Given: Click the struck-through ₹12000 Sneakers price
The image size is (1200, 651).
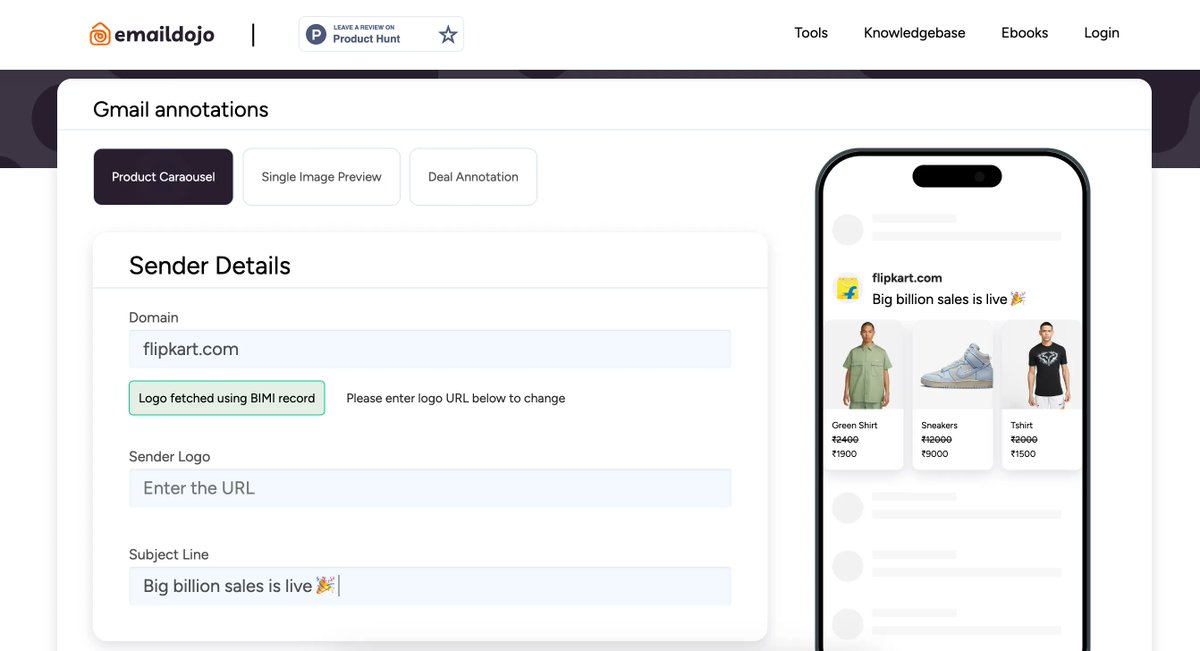Looking at the screenshot, I should click(937, 440).
